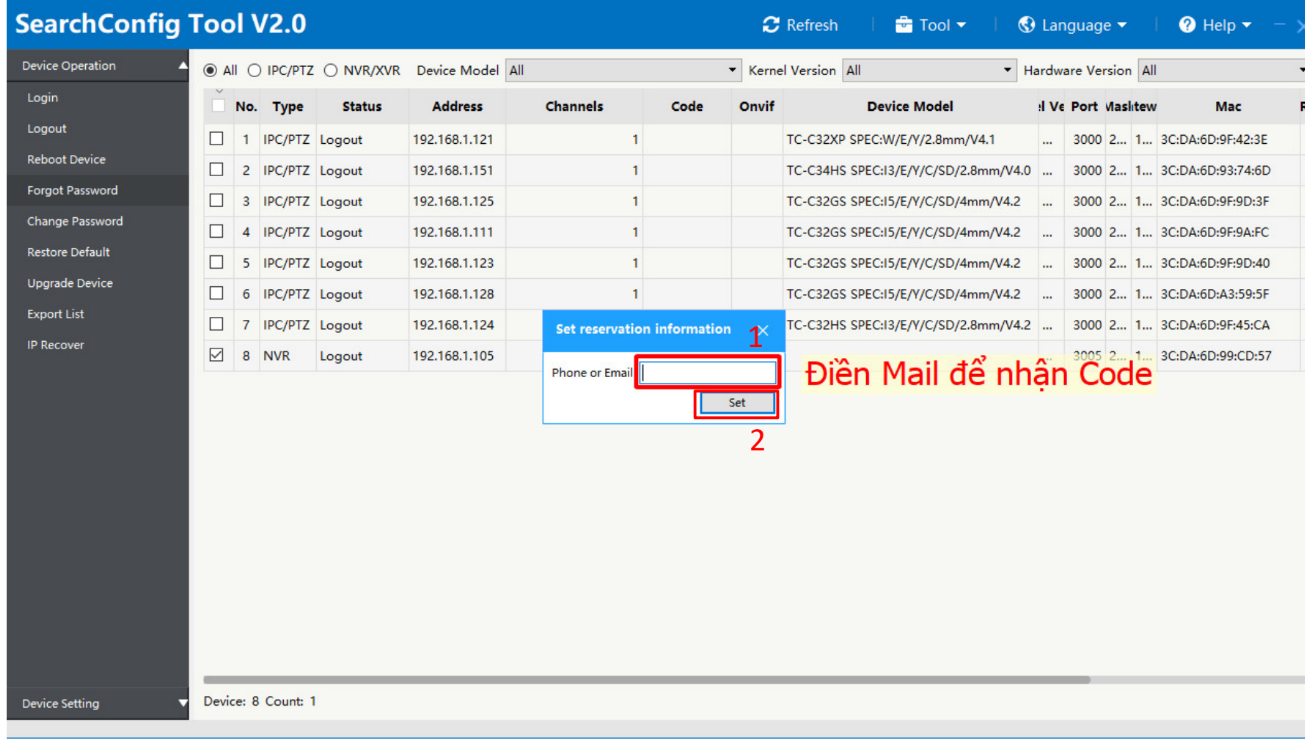Expand the Kernel Version dropdown

929,71
